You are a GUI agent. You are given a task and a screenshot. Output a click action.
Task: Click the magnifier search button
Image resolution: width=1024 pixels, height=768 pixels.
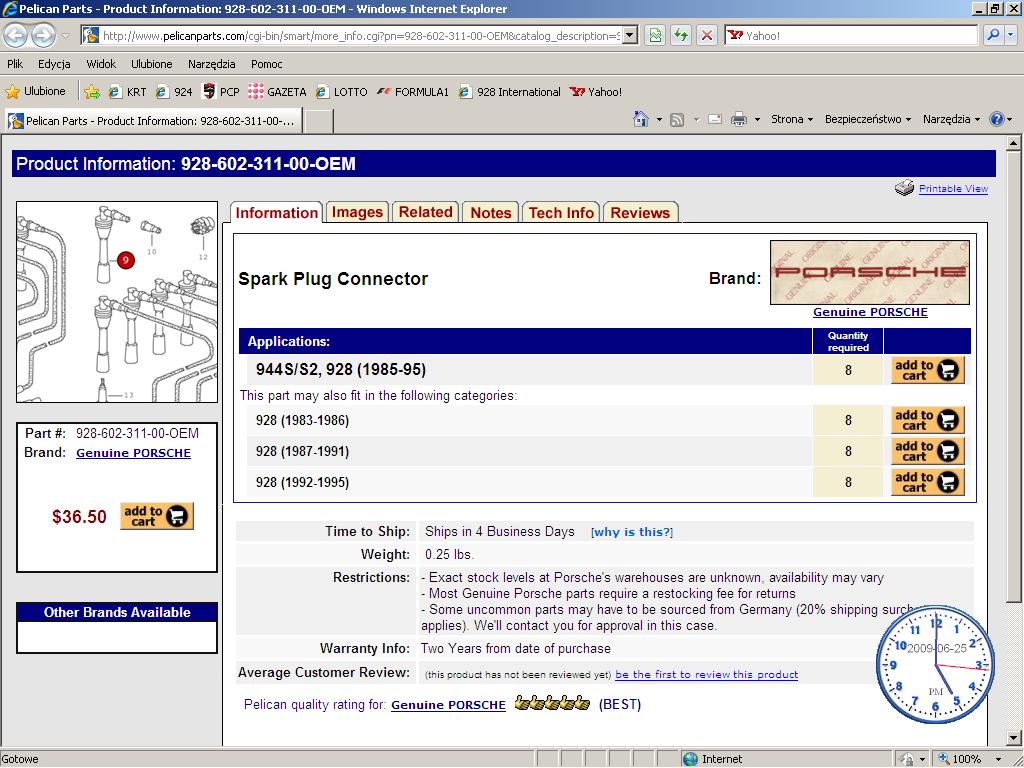tap(993, 35)
